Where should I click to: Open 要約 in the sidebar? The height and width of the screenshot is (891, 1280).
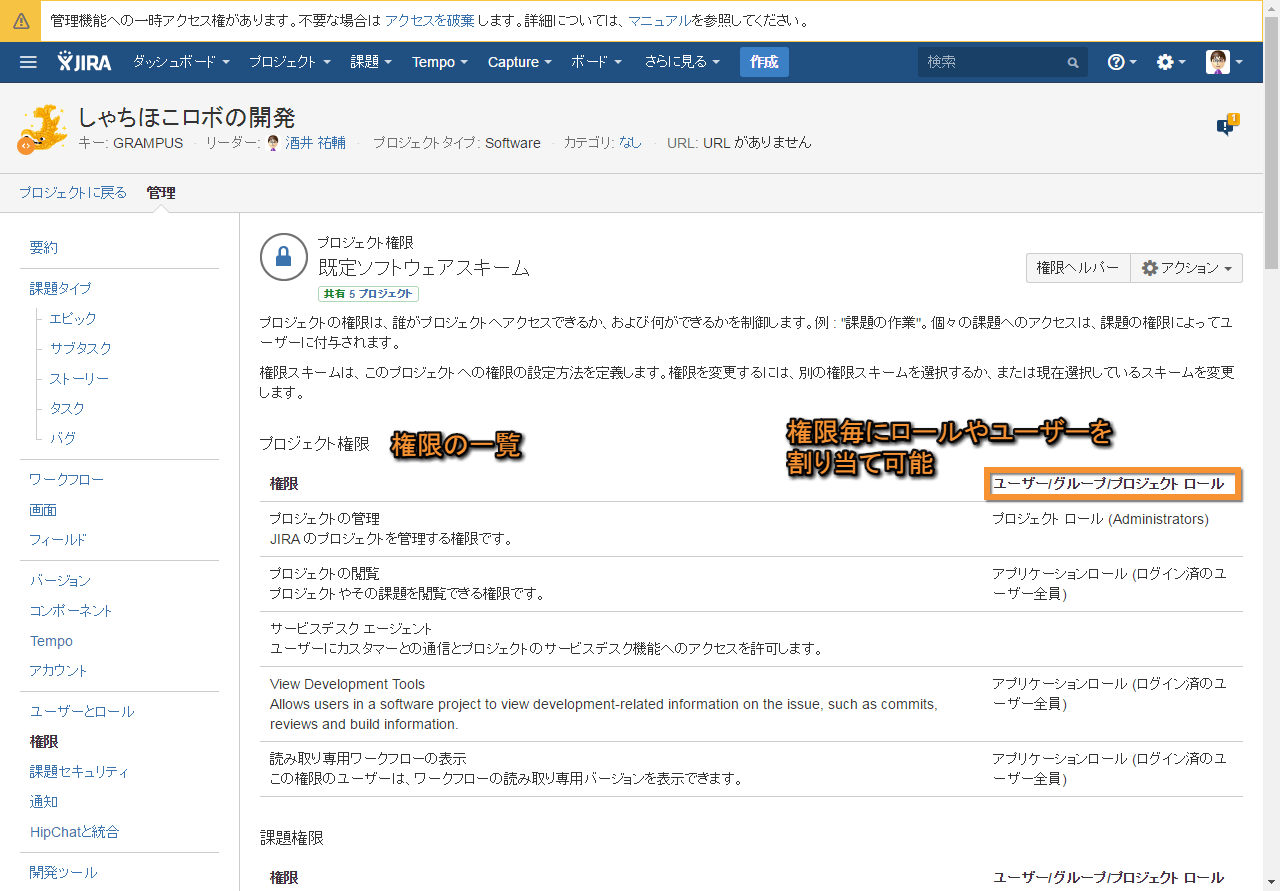point(44,248)
